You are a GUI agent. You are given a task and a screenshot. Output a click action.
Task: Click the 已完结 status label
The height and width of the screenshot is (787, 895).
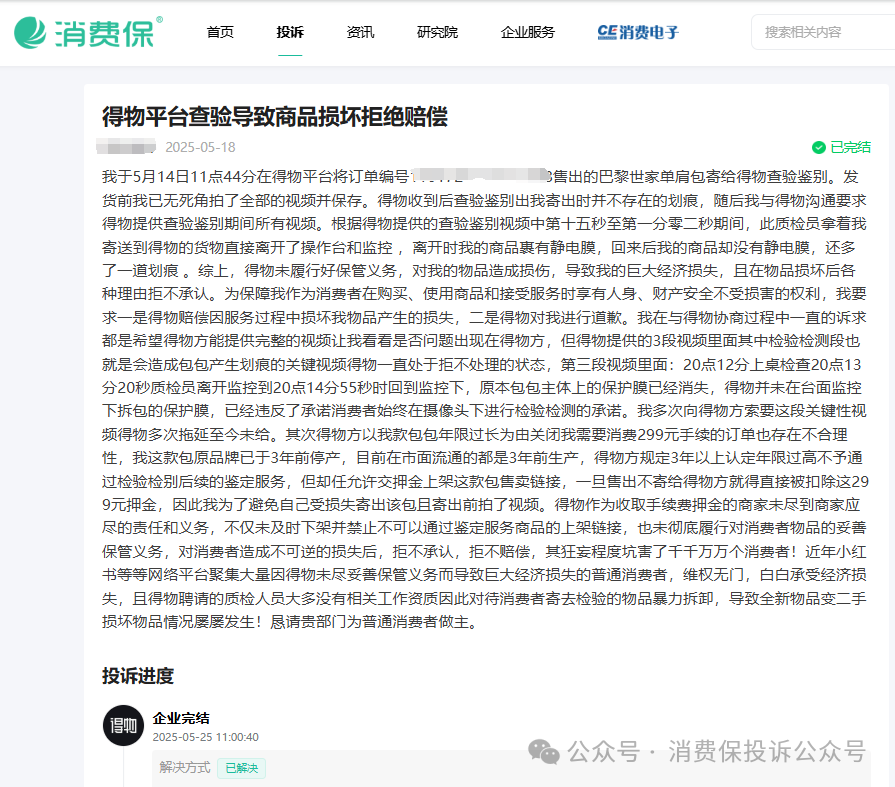pos(850,148)
